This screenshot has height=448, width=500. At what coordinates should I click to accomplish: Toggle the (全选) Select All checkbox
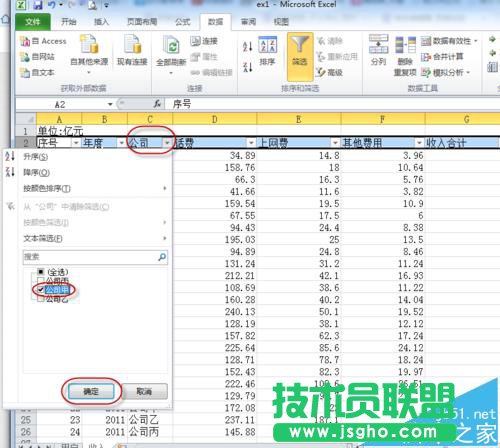[x=41, y=272]
